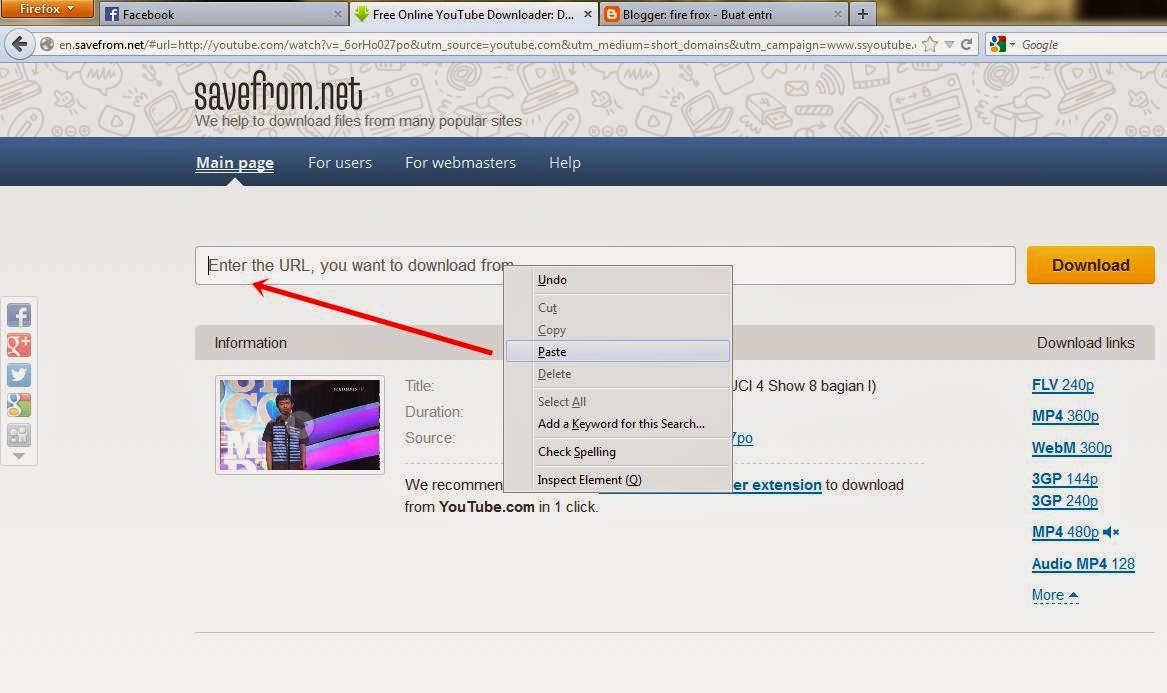Click the browser address bar URL
Screen dimensions: 1167x693
click(487, 45)
